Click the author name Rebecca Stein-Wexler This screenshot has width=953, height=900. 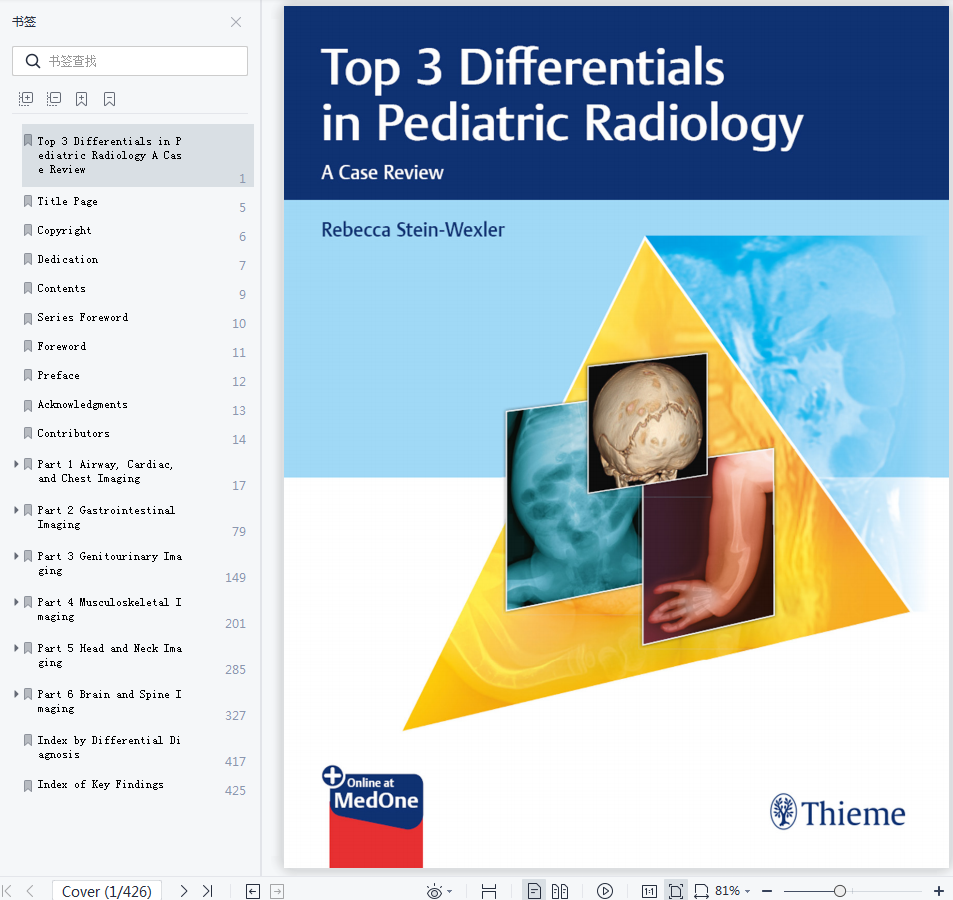[x=413, y=230]
